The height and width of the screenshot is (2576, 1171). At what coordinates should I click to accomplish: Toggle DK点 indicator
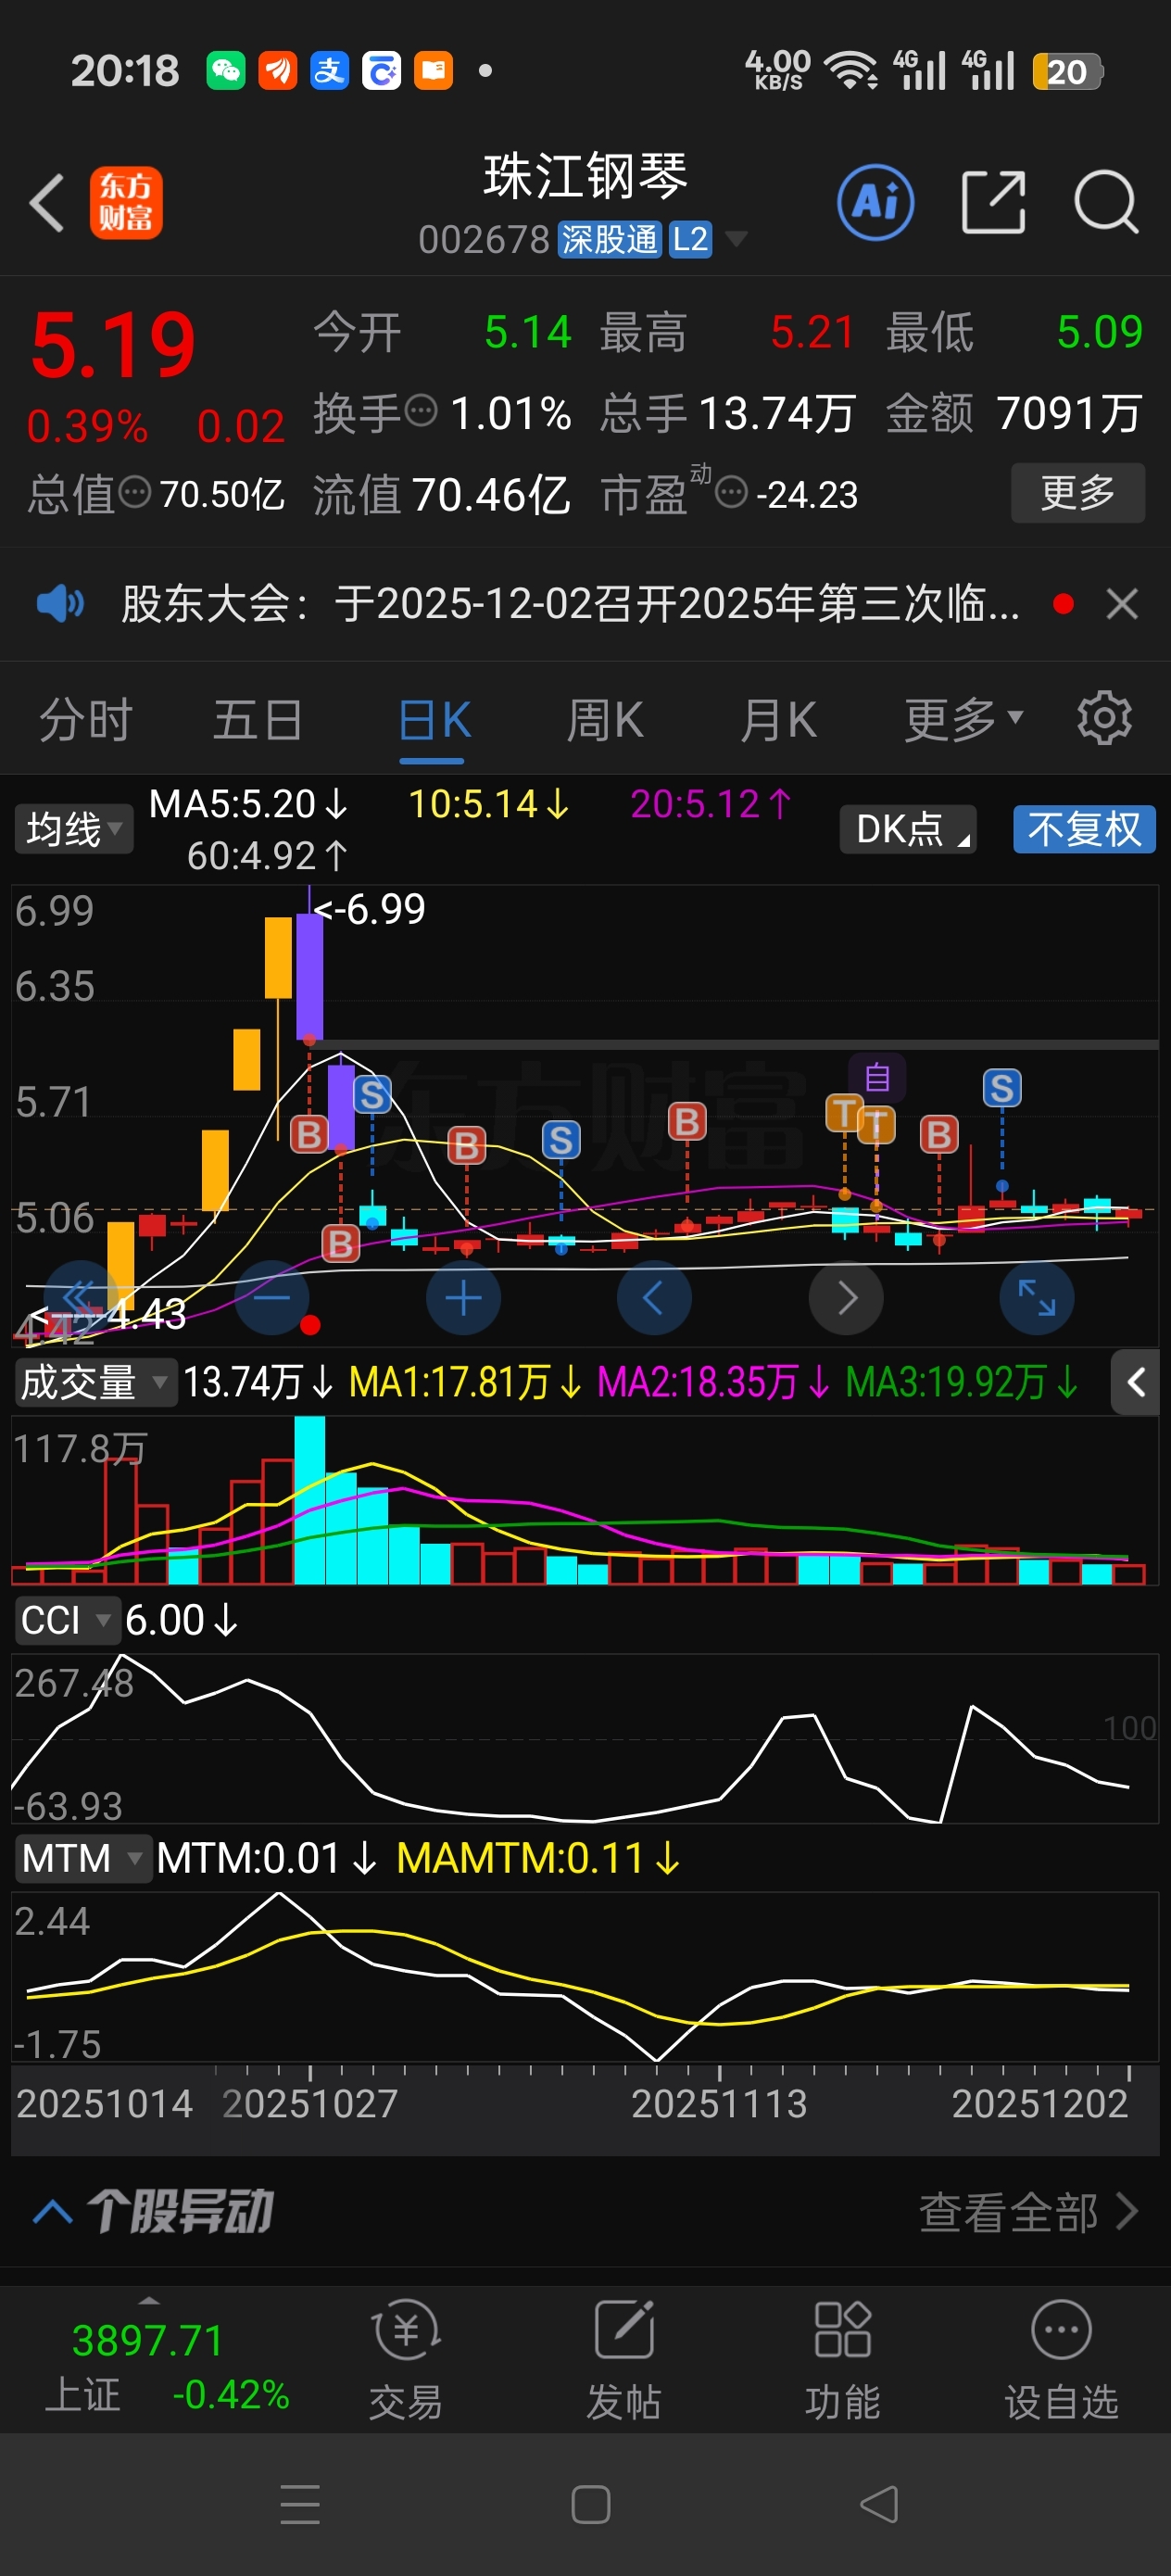pos(908,829)
